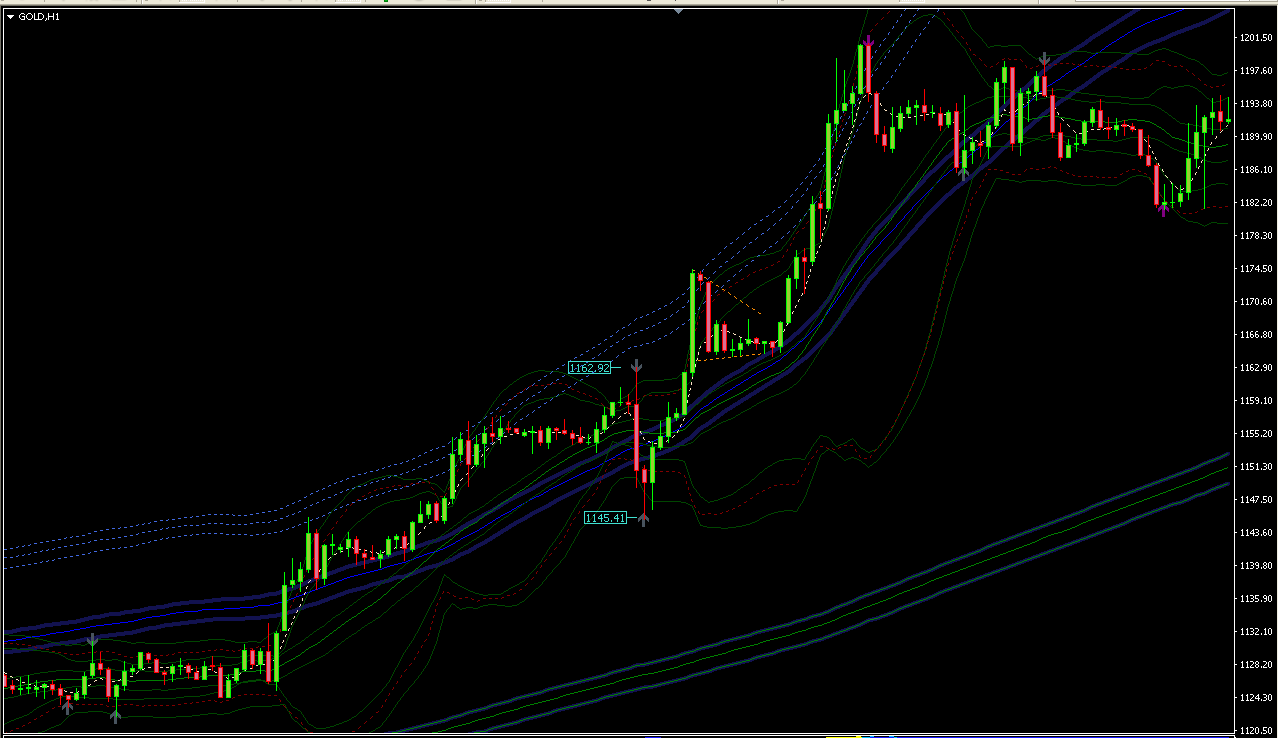Screen dimensions: 1278x738
Task: Select the 1145.41 price label
Action: coord(605,518)
